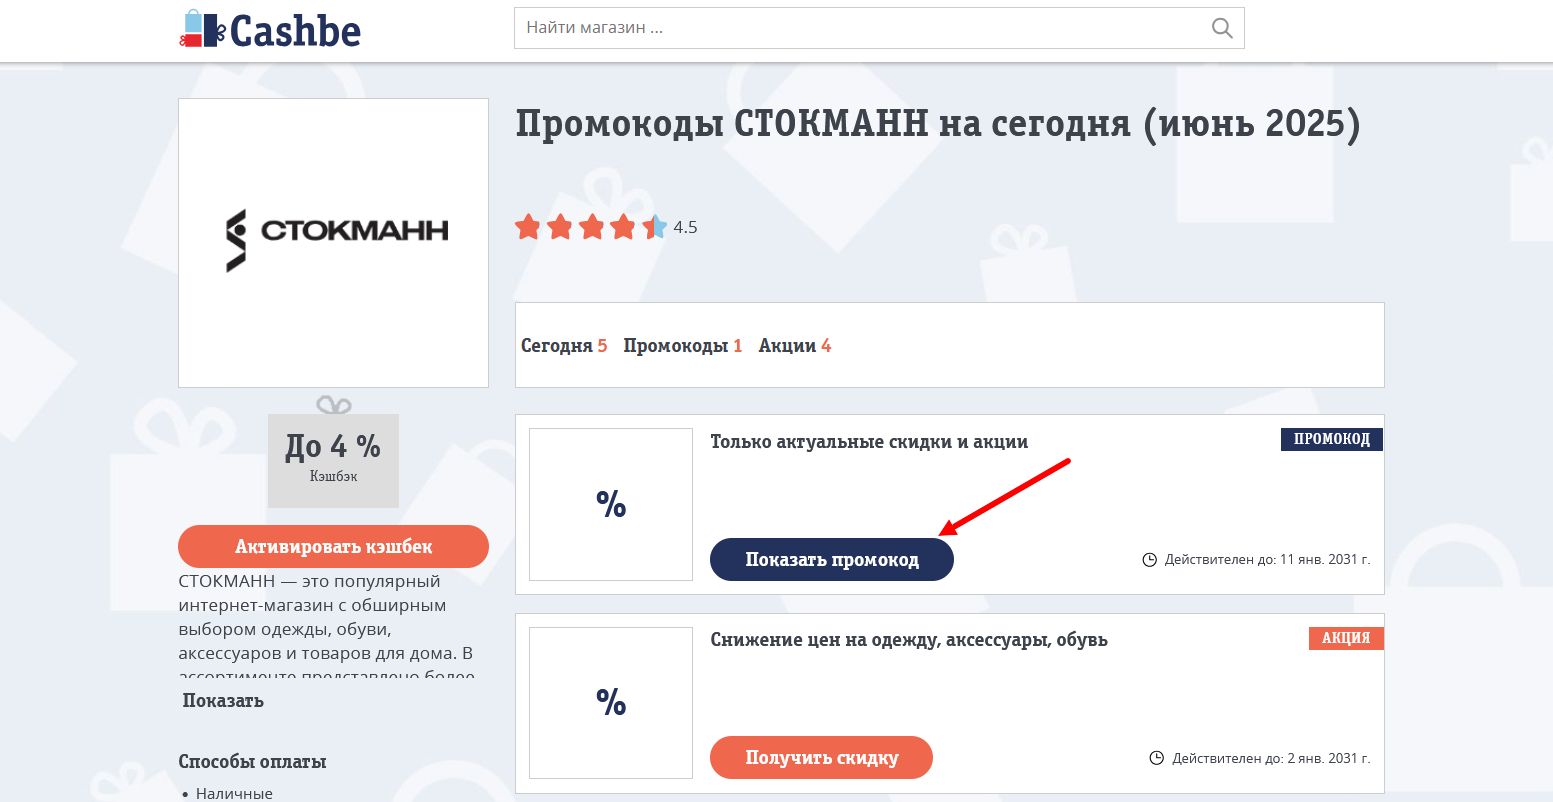Open the СТОКМАНН store logo image
Screen dimensions: 1553x802
(x=333, y=243)
